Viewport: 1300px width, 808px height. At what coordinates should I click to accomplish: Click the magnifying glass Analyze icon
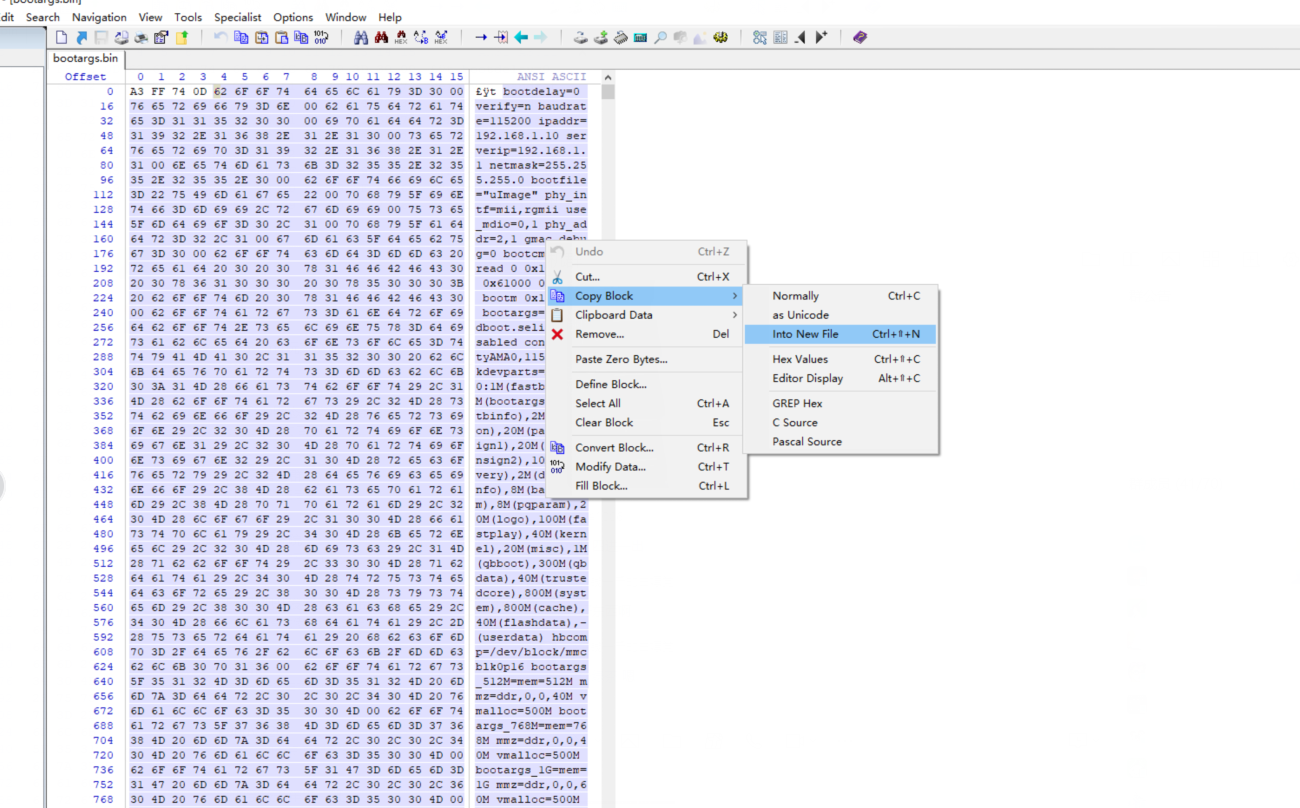[x=660, y=37]
